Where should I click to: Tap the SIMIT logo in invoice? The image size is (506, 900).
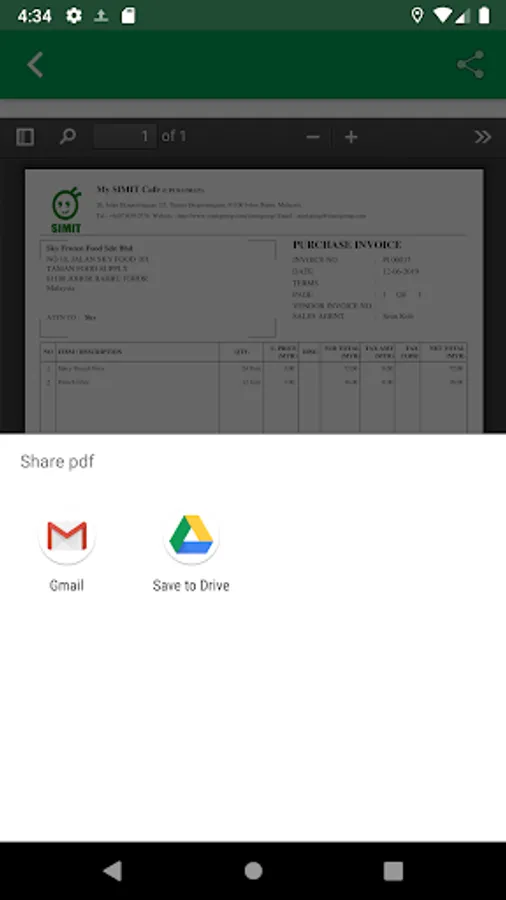pyautogui.click(x=66, y=210)
